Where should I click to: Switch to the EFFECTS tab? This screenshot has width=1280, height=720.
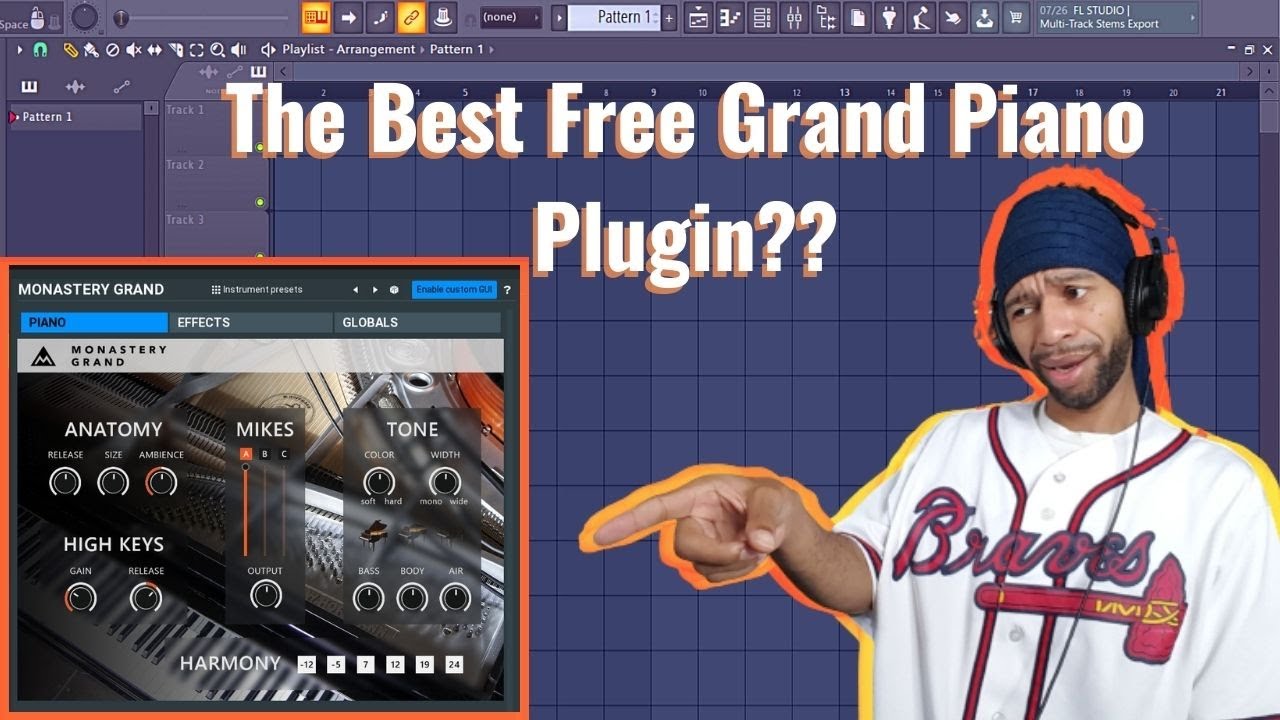tap(251, 322)
